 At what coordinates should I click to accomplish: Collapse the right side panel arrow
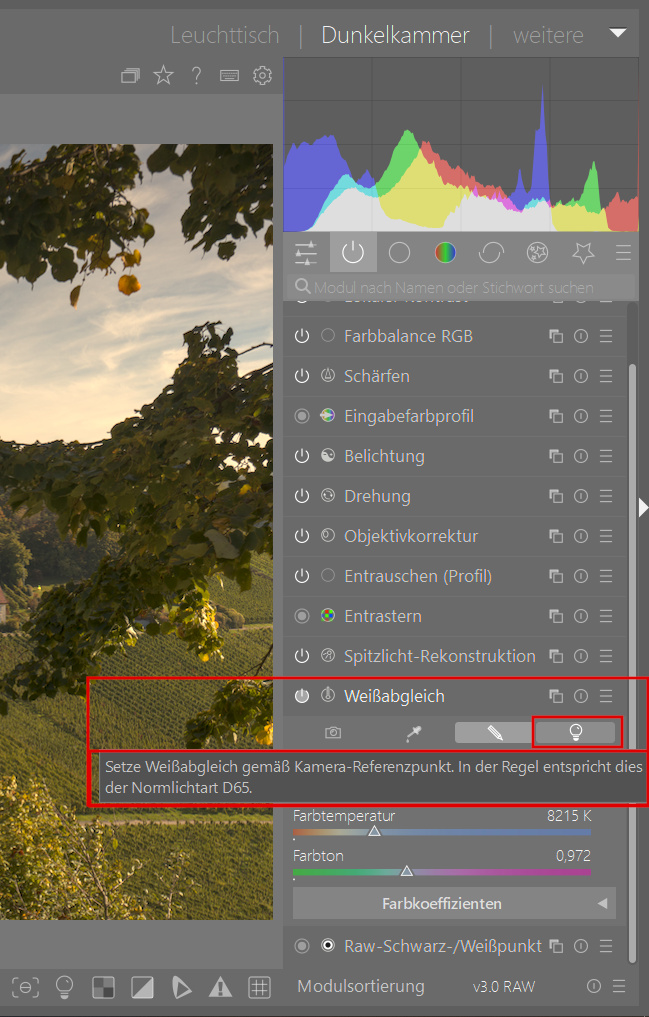[x=643, y=507]
